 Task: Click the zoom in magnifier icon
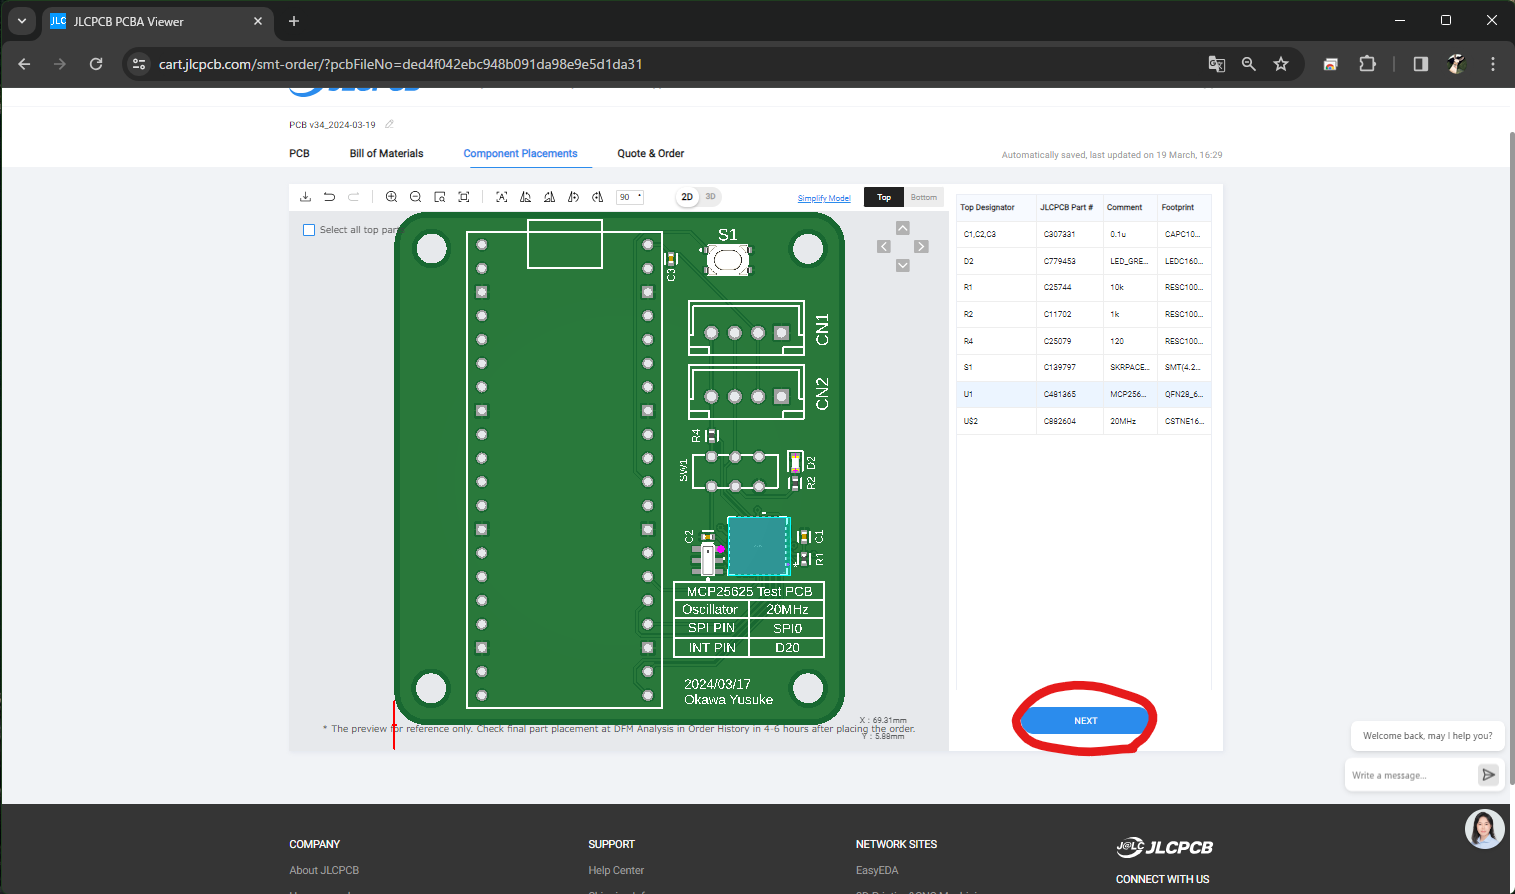391,196
